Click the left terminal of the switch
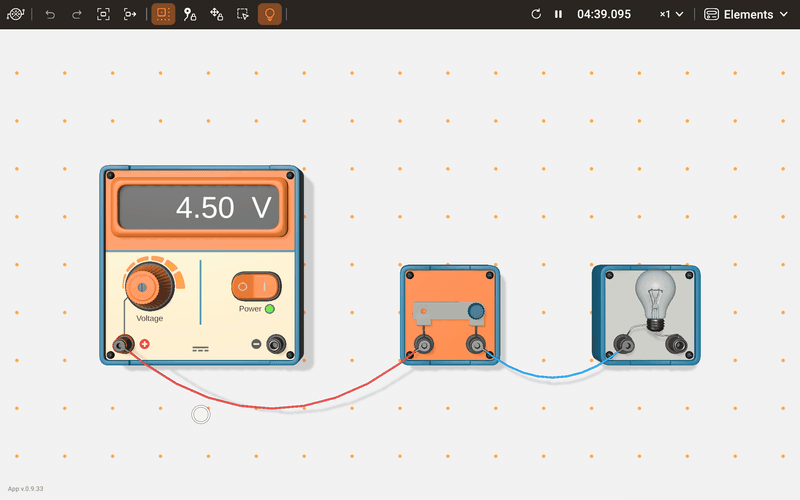Screen dimensions: 800x500 click(x=423, y=345)
